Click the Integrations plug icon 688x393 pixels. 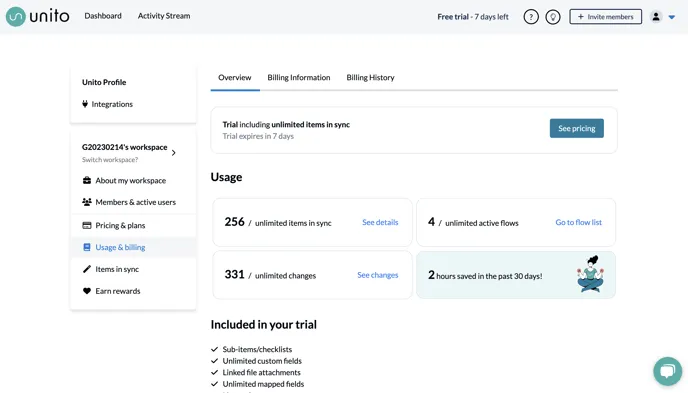(x=85, y=104)
